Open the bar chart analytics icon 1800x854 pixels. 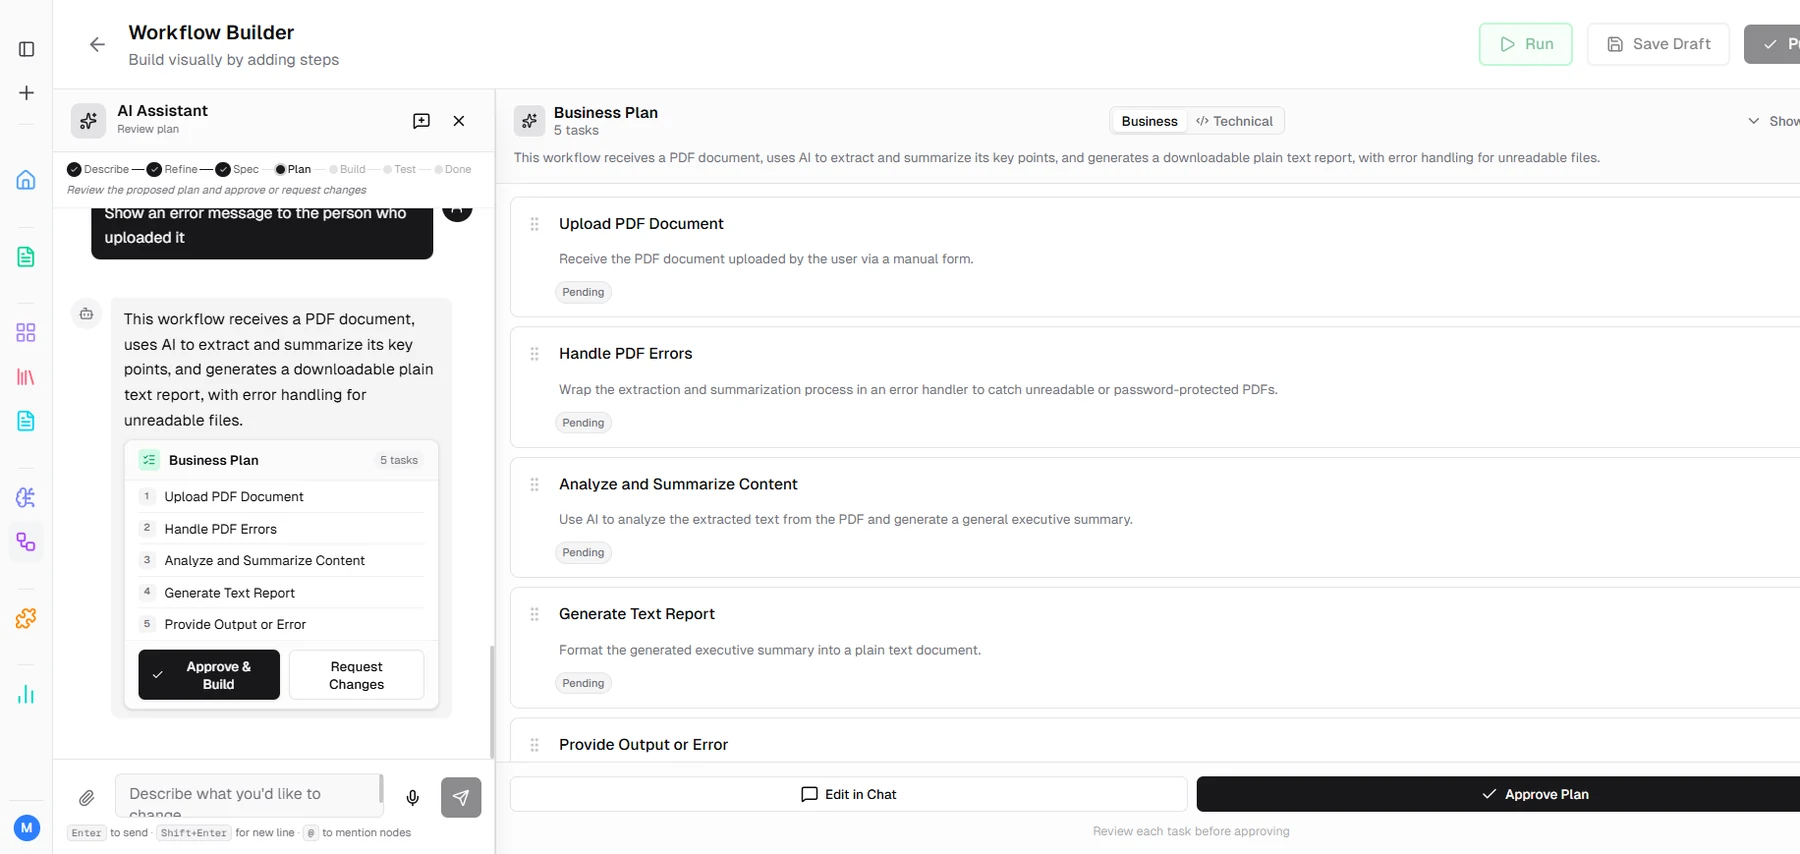click(x=26, y=694)
